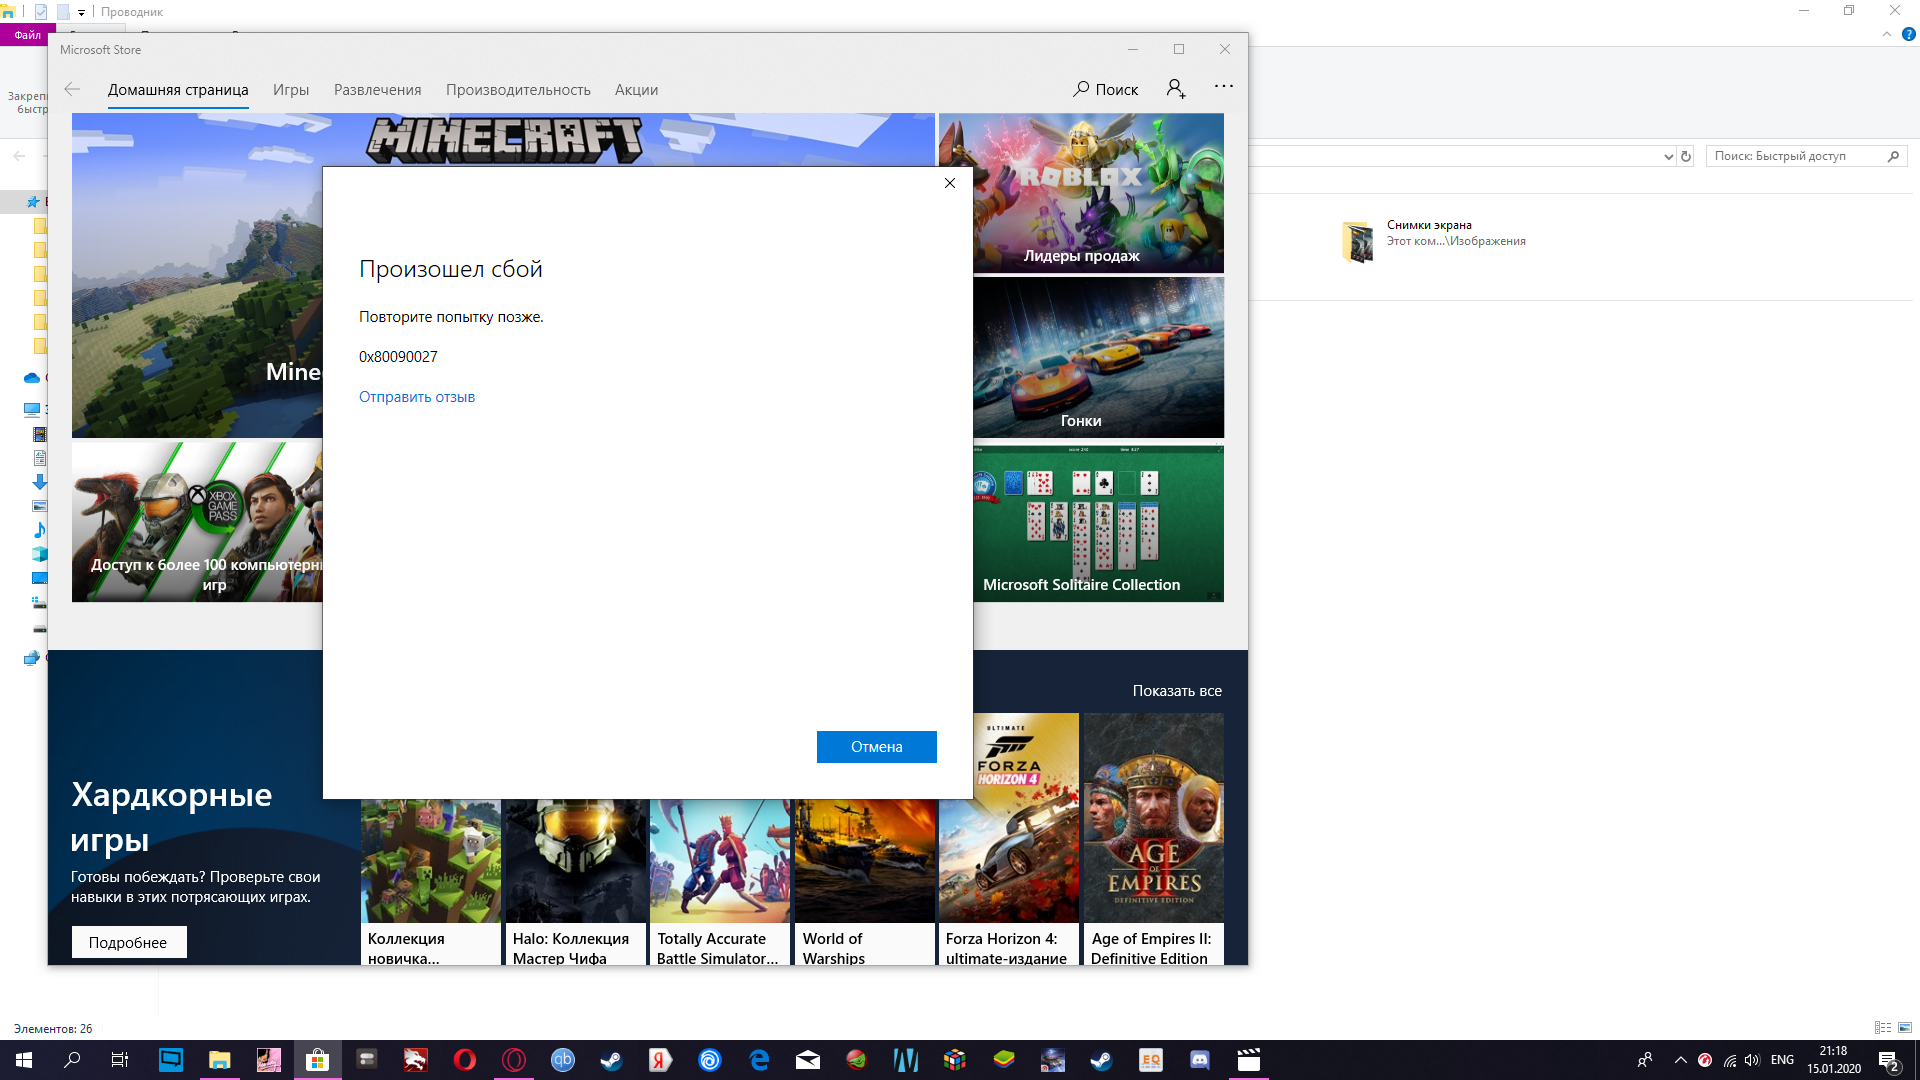Open the Store three-dots menu

(1223, 87)
